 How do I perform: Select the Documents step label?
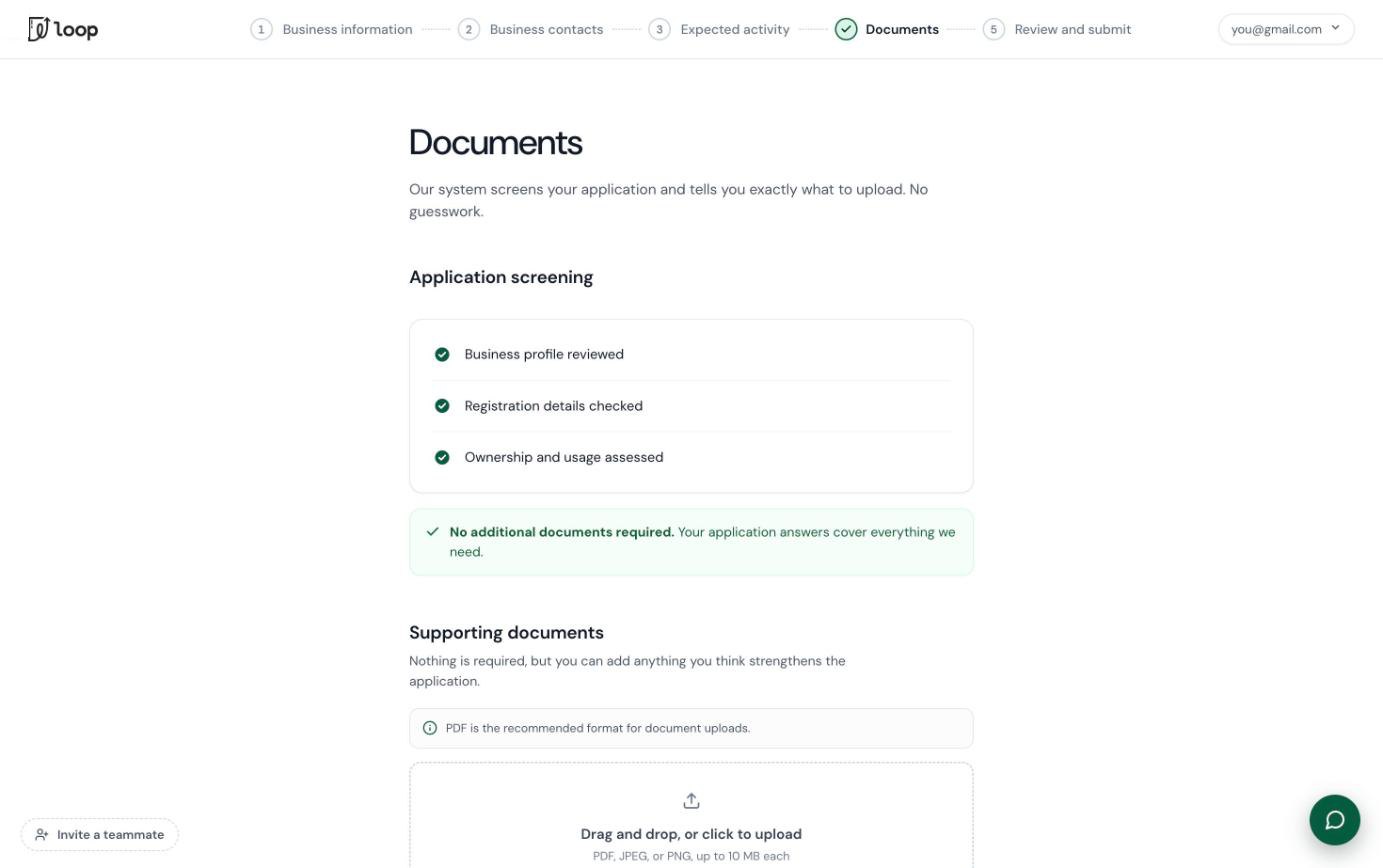pyautogui.click(x=902, y=29)
